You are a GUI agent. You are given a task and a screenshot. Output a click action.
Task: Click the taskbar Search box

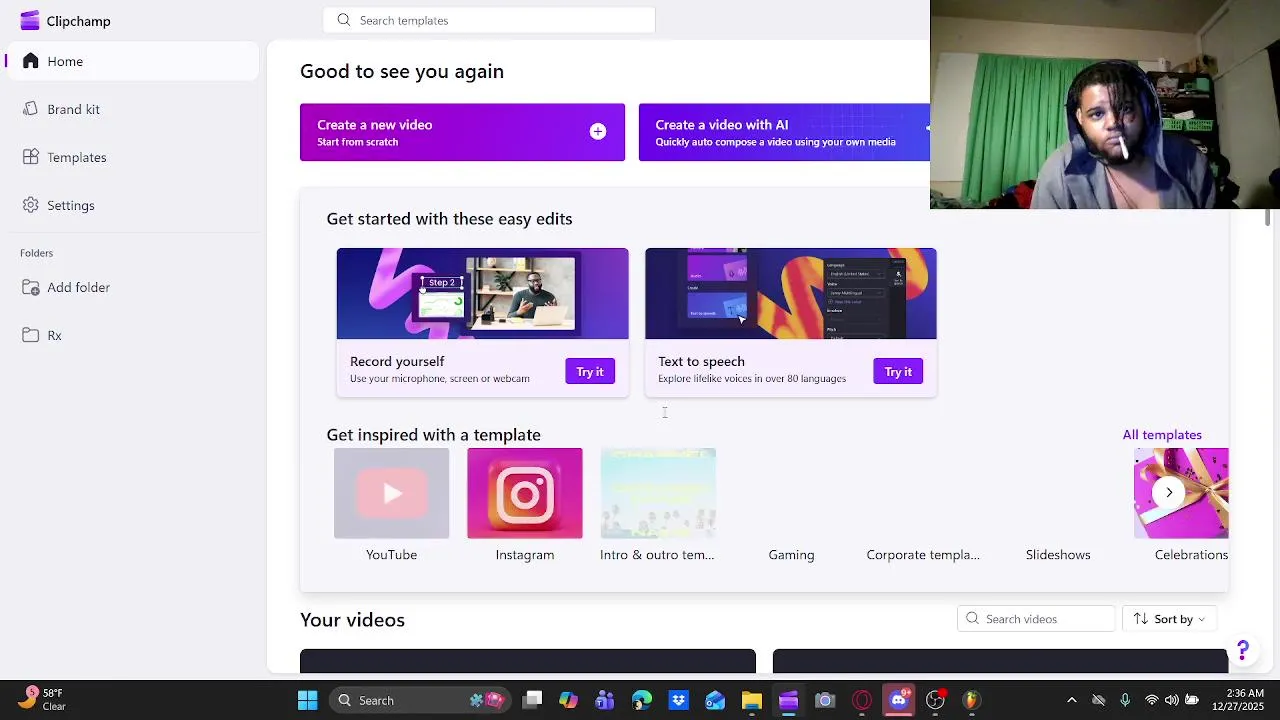point(420,700)
